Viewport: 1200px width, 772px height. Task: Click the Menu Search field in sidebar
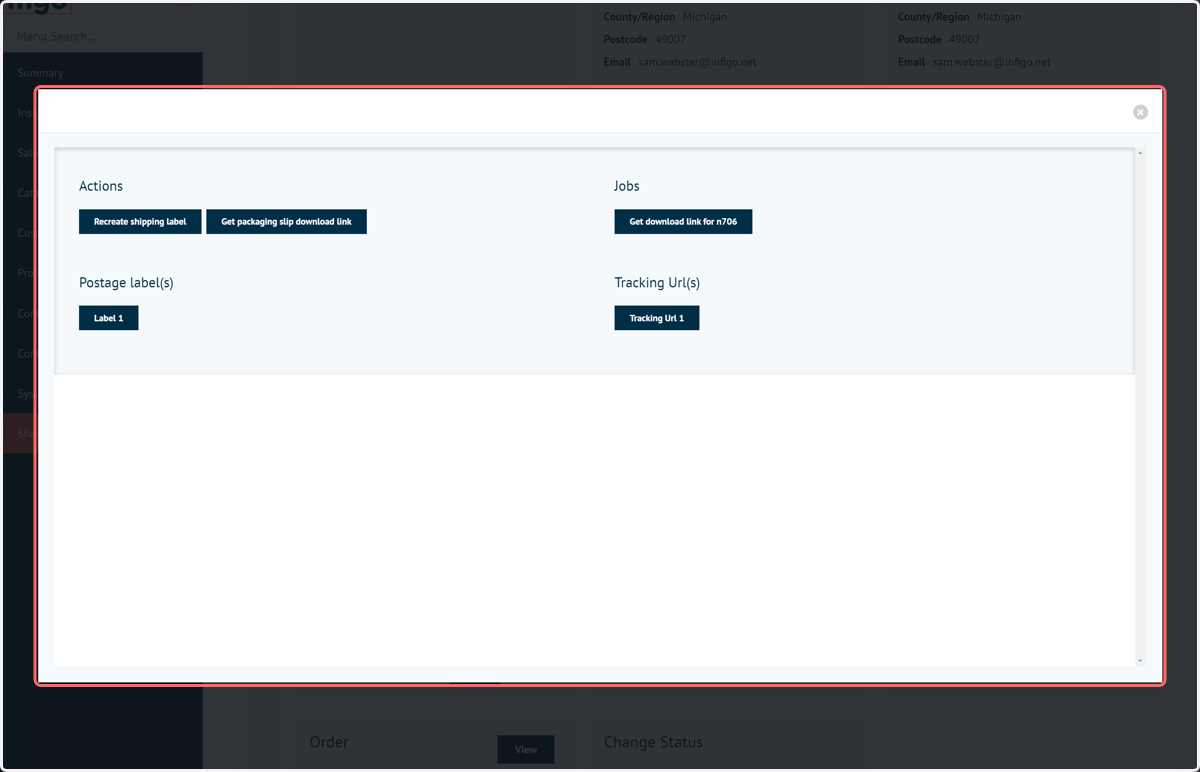pos(101,37)
